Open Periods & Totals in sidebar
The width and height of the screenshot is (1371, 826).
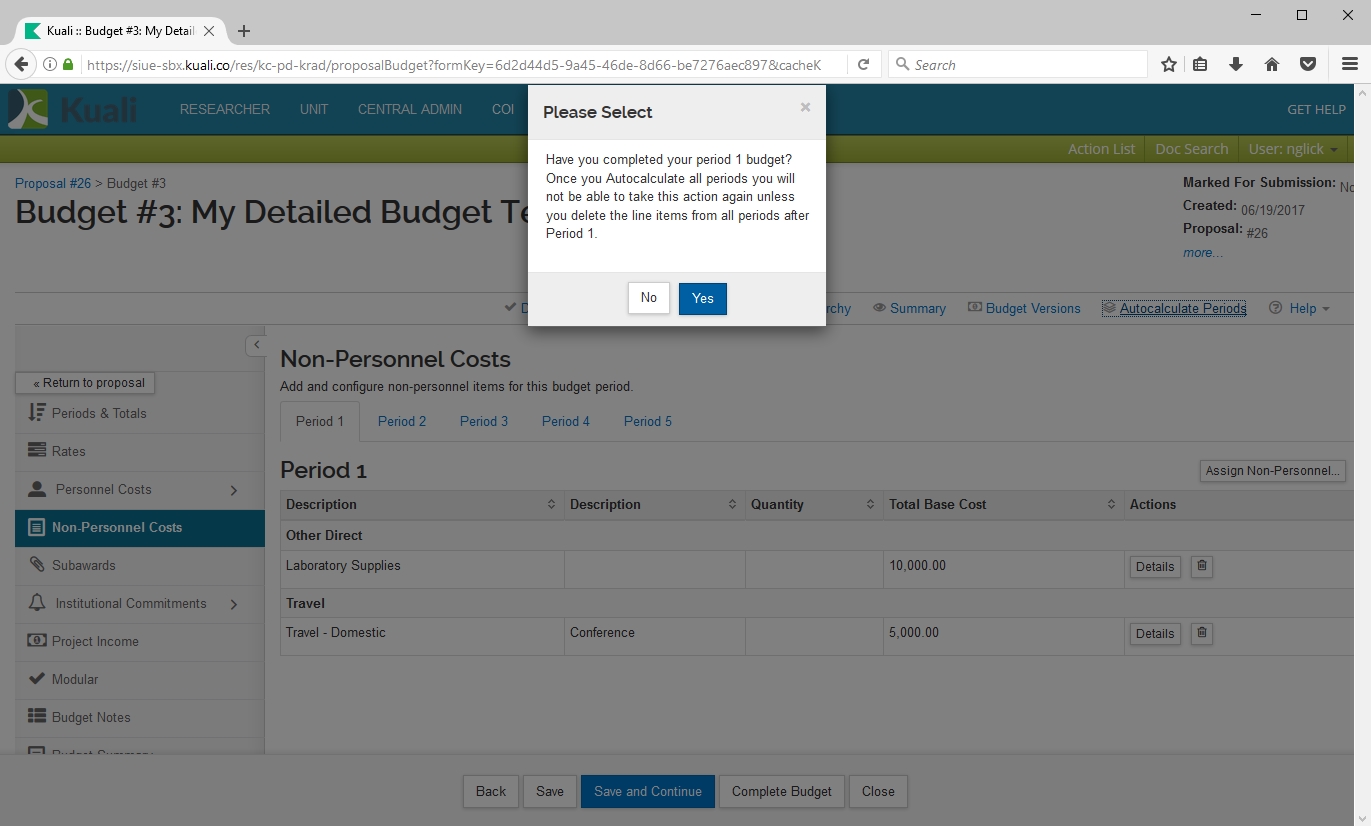pyautogui.click(x=98, y=413)
